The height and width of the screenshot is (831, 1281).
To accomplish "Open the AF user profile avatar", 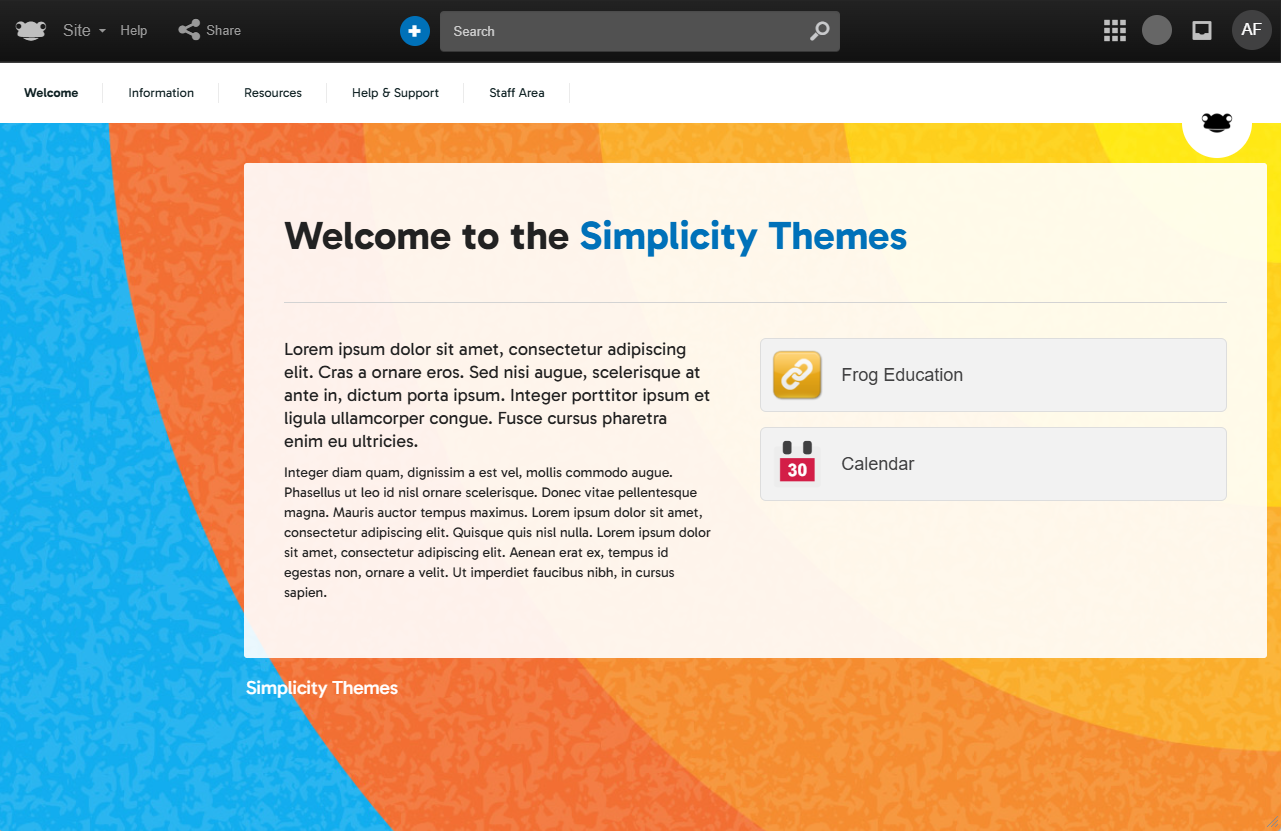I will [x=1251, y=30].
